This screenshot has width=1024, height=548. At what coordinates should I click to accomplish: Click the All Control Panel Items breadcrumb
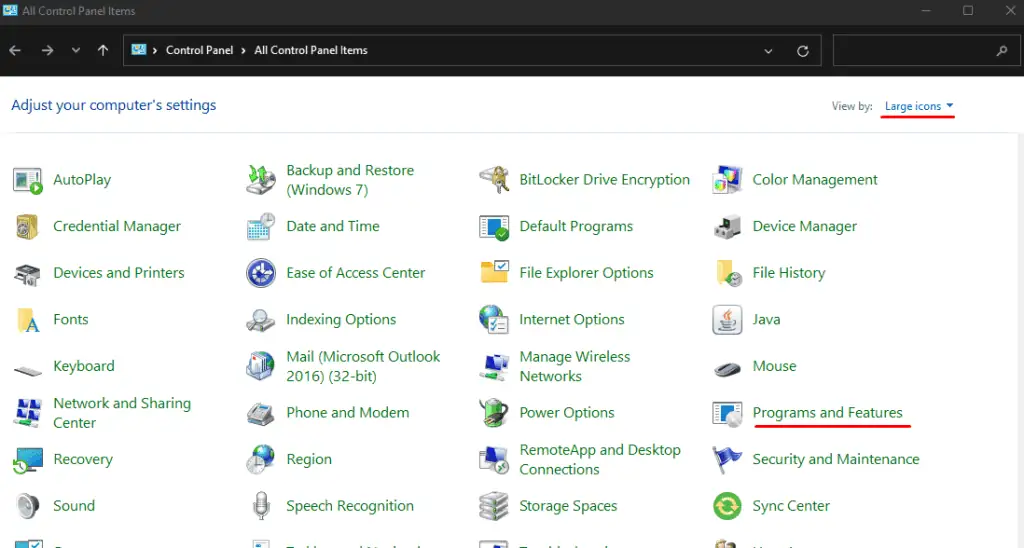click(311, 50)
